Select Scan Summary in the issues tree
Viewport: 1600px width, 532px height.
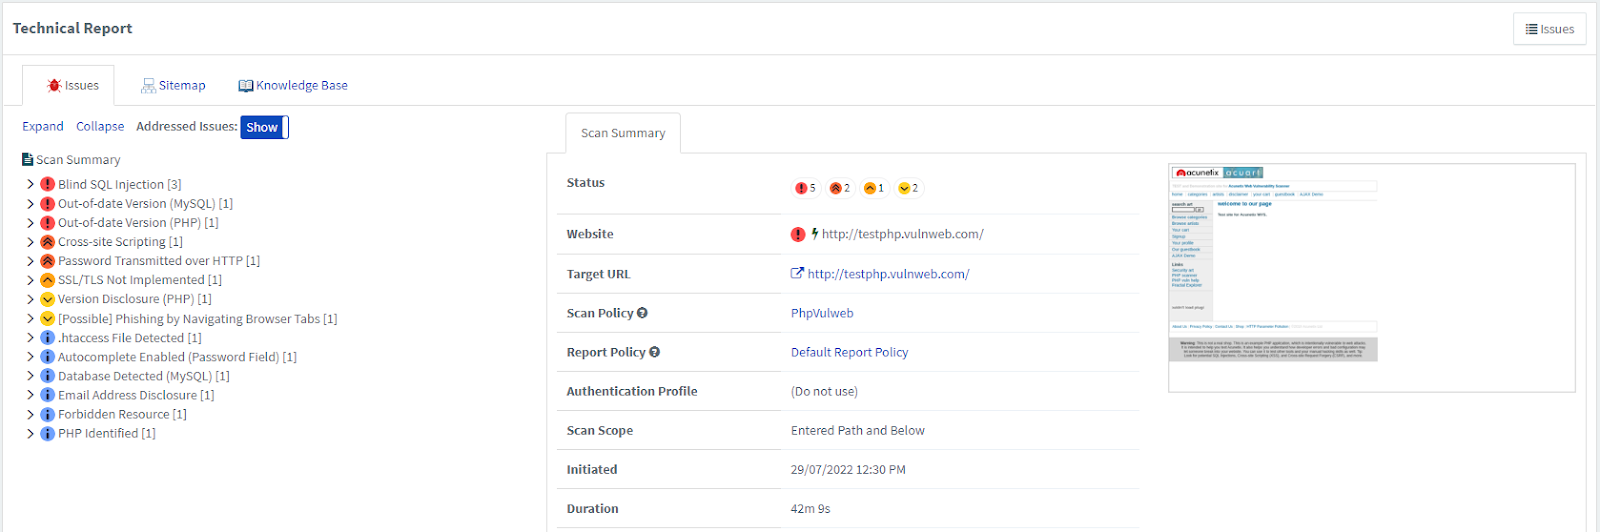77,160
